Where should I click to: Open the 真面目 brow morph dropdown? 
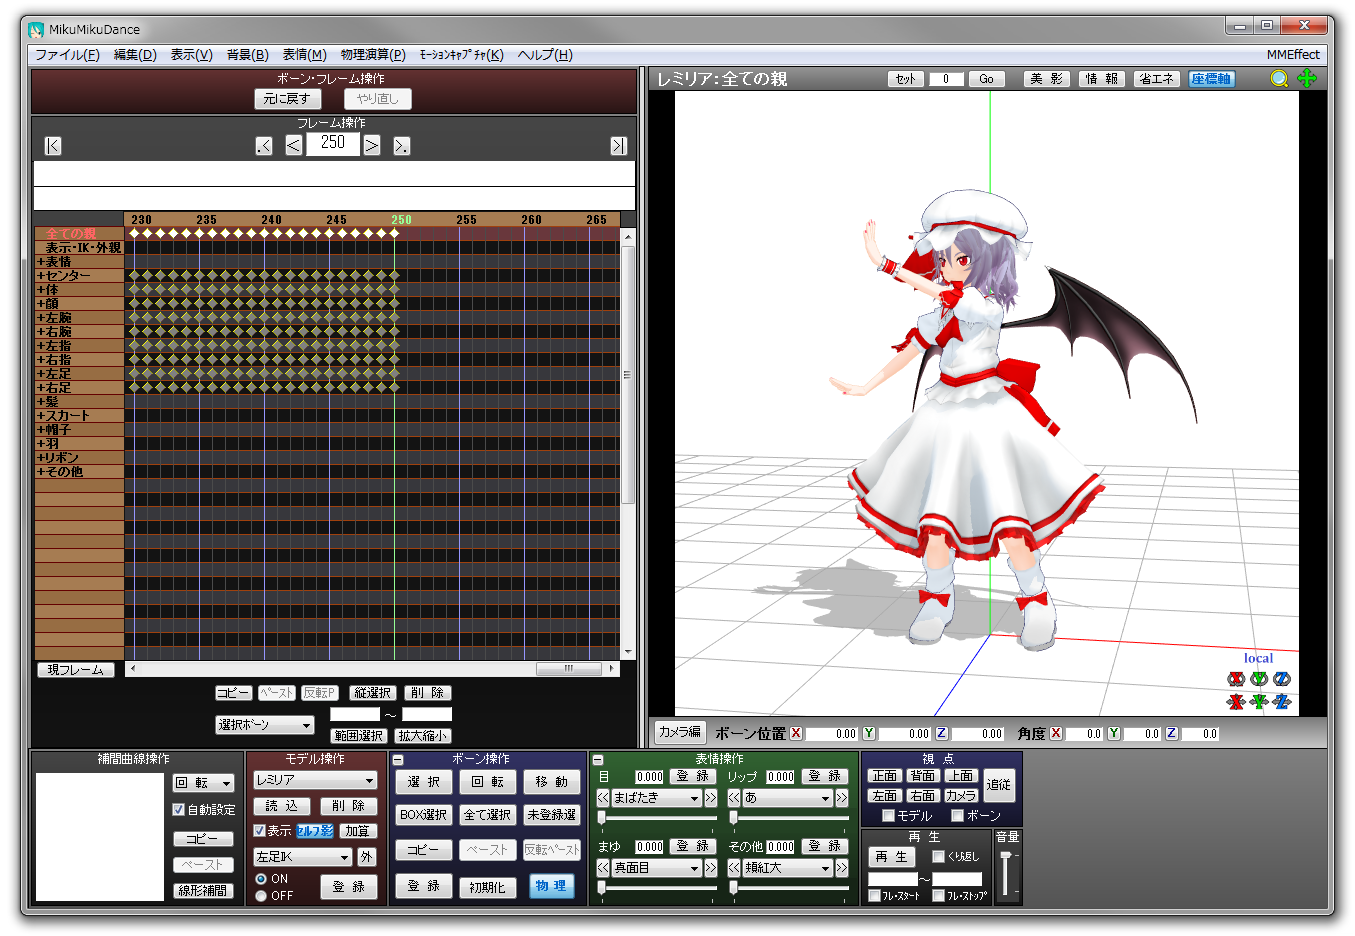pos(656,868)
